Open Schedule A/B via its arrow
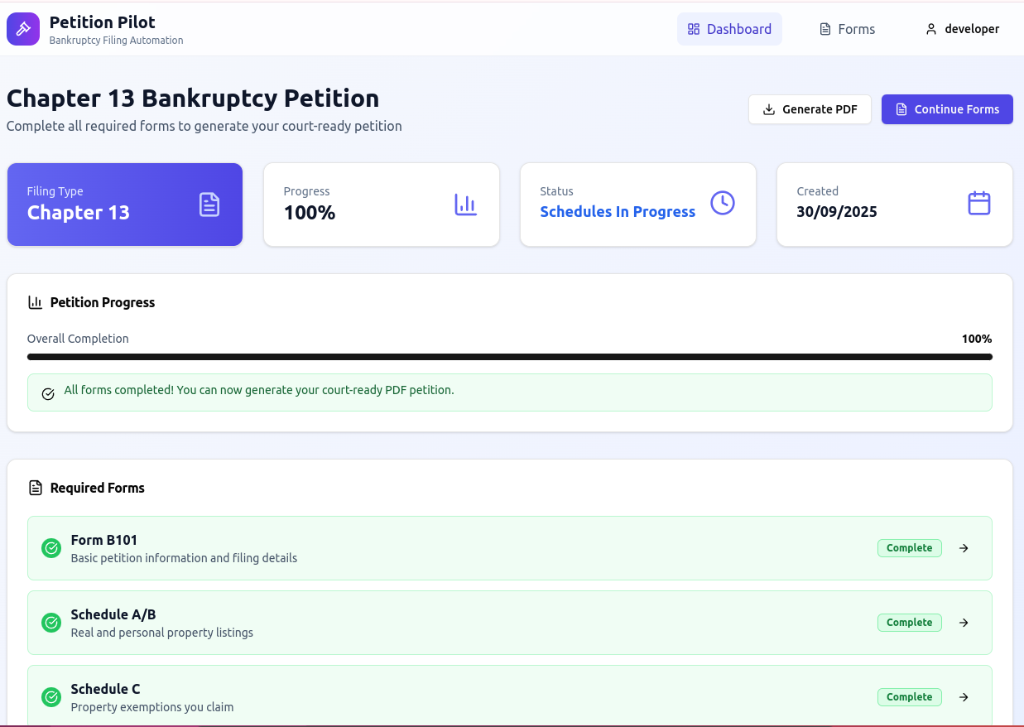 [x=963, y=622]
